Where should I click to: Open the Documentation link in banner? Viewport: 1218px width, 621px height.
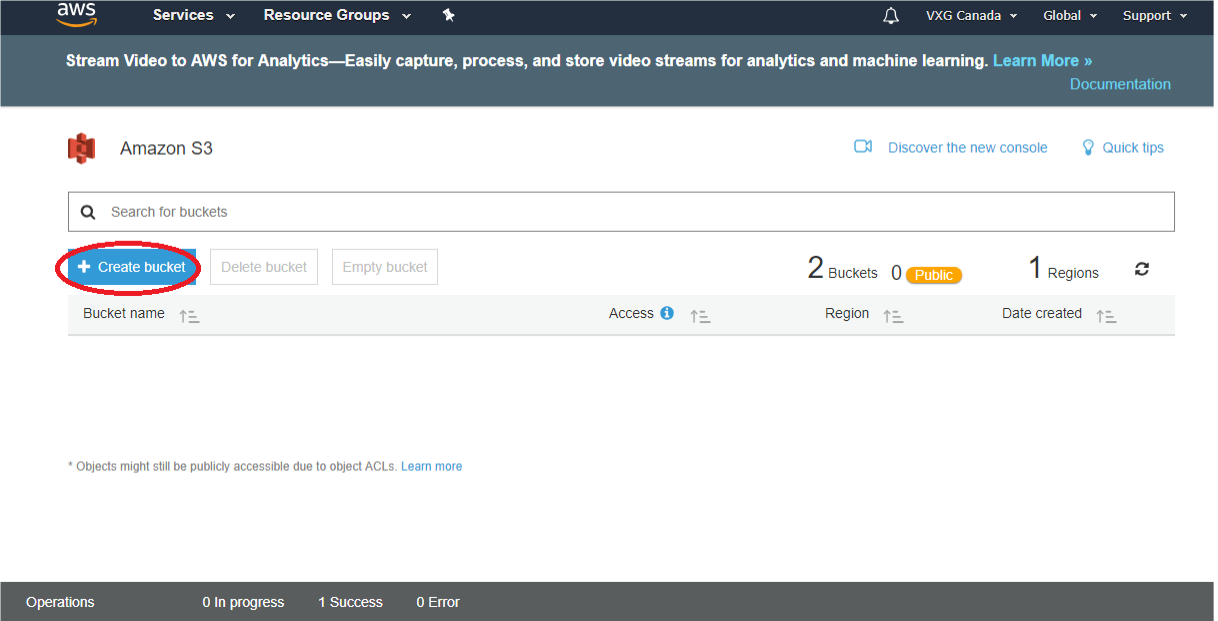click(x=1119, y=84)
